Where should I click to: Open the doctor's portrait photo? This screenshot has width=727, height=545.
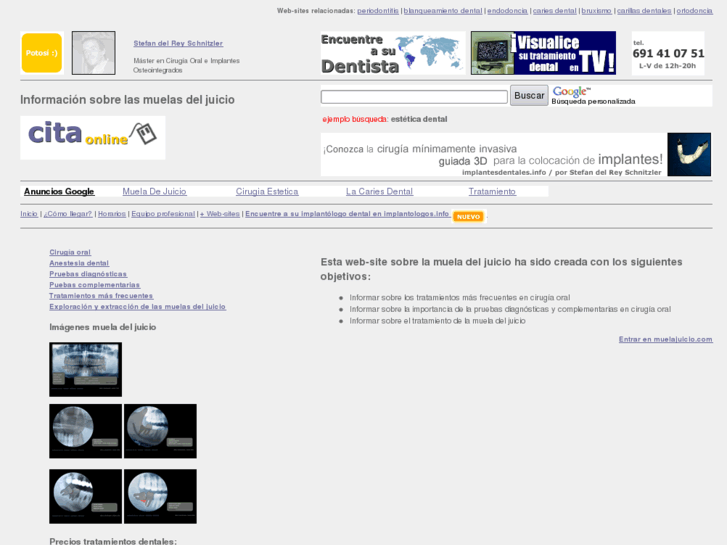94,53
